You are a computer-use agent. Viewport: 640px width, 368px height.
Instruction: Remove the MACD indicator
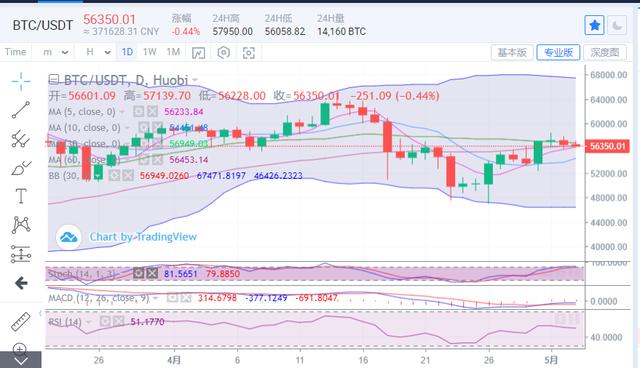[186, 298]
